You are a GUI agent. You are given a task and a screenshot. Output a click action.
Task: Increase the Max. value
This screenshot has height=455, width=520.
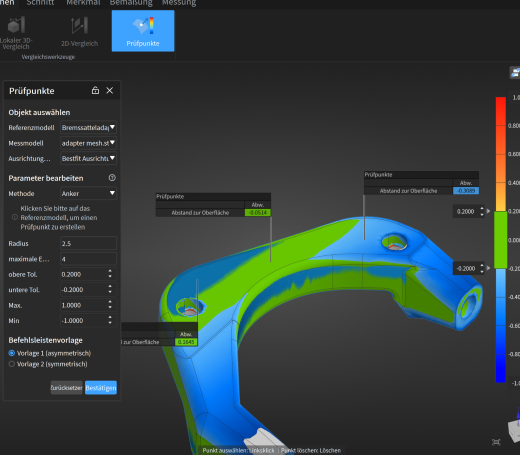110,302
